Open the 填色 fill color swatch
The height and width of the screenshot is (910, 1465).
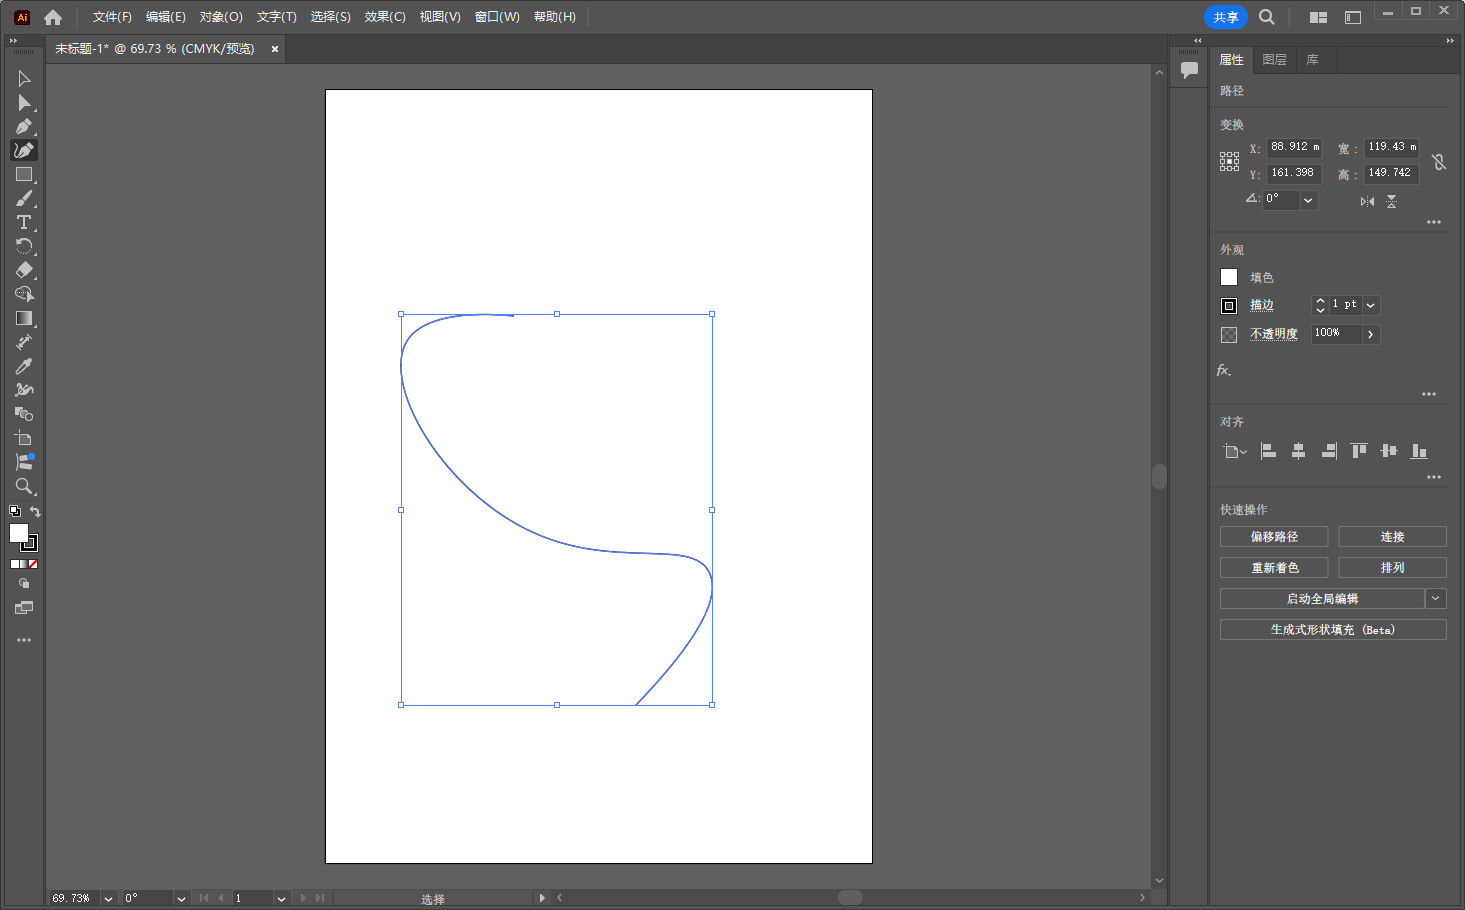pos(1229,277)
